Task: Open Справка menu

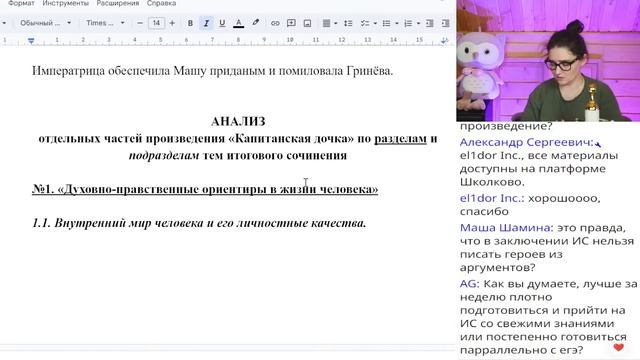Action: tap(161, 3)
